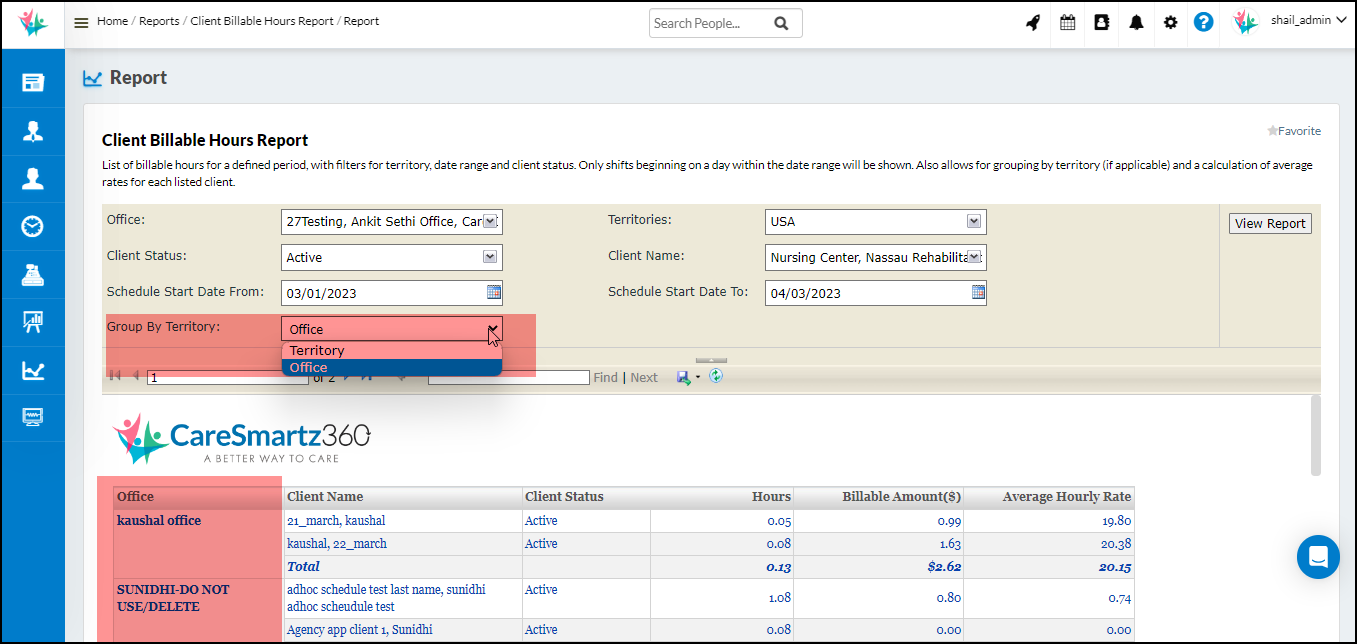Click the rocket quick-launch icon

click(x=1033, y=22)
